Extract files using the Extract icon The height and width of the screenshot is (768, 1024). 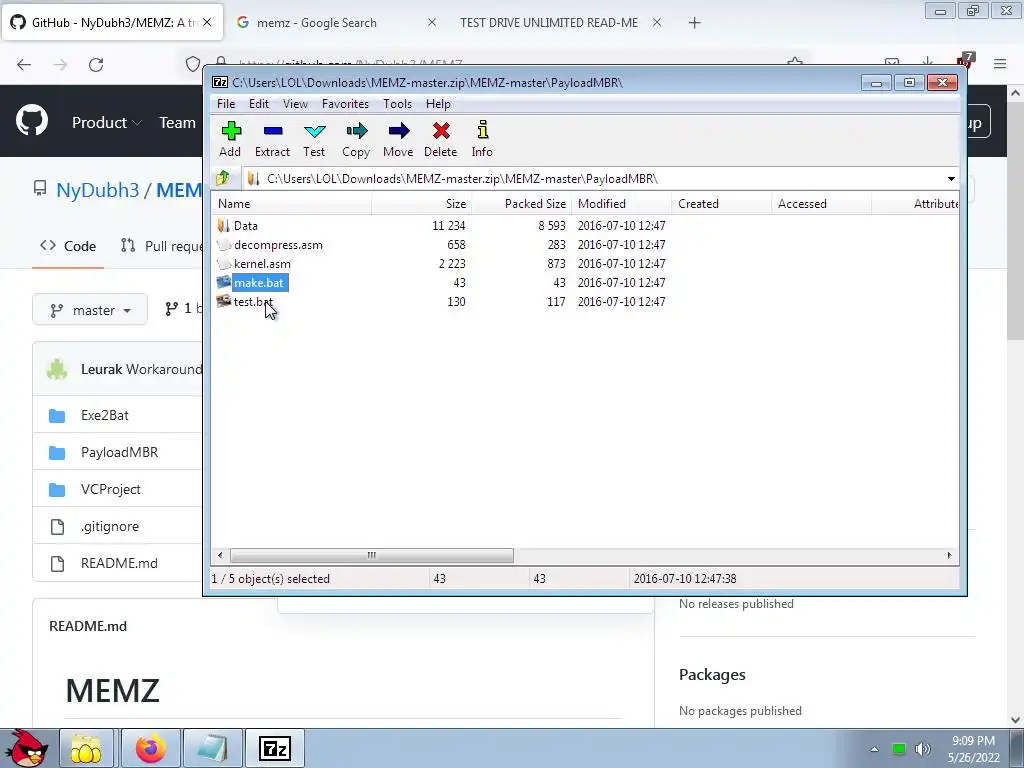[x=272, y=138]
